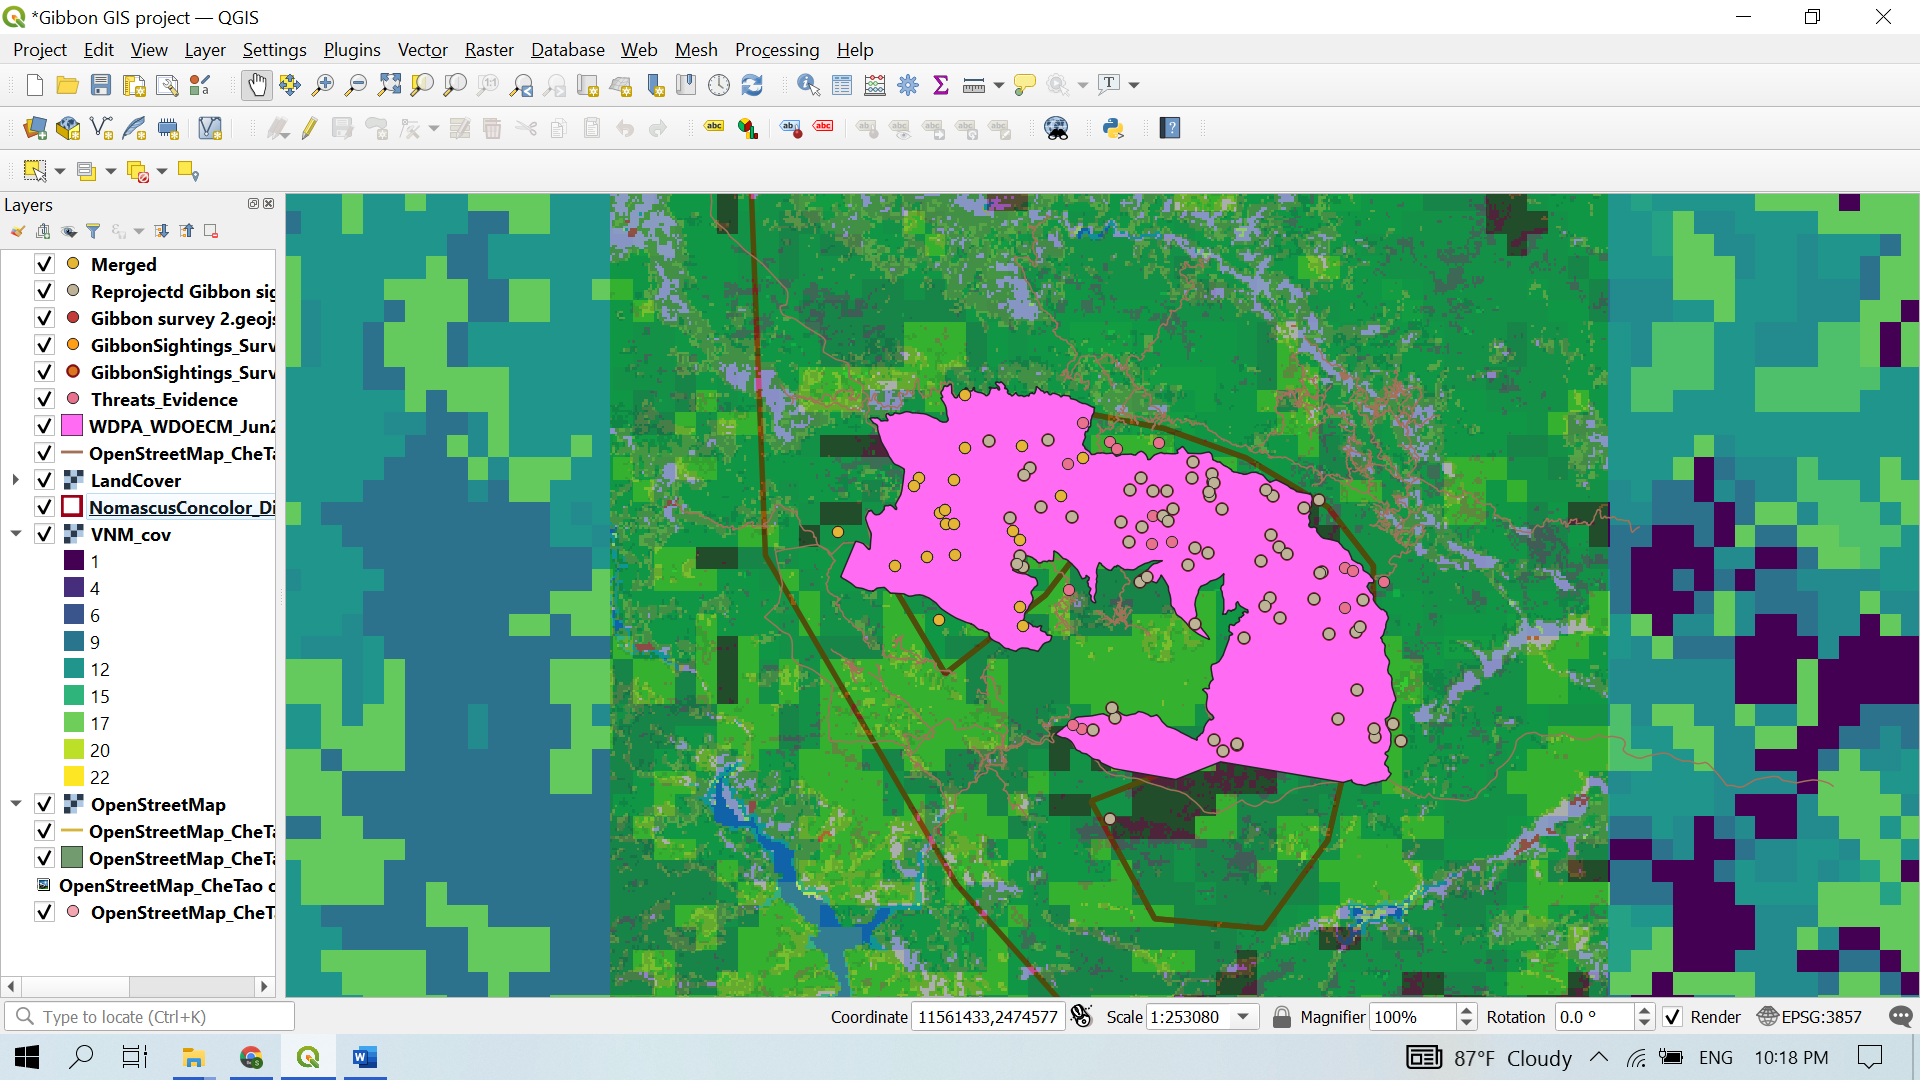Increase the Magnifier value stepper
This screenshot has height=1080, width=1920.
click(x=1466, y=1011)
